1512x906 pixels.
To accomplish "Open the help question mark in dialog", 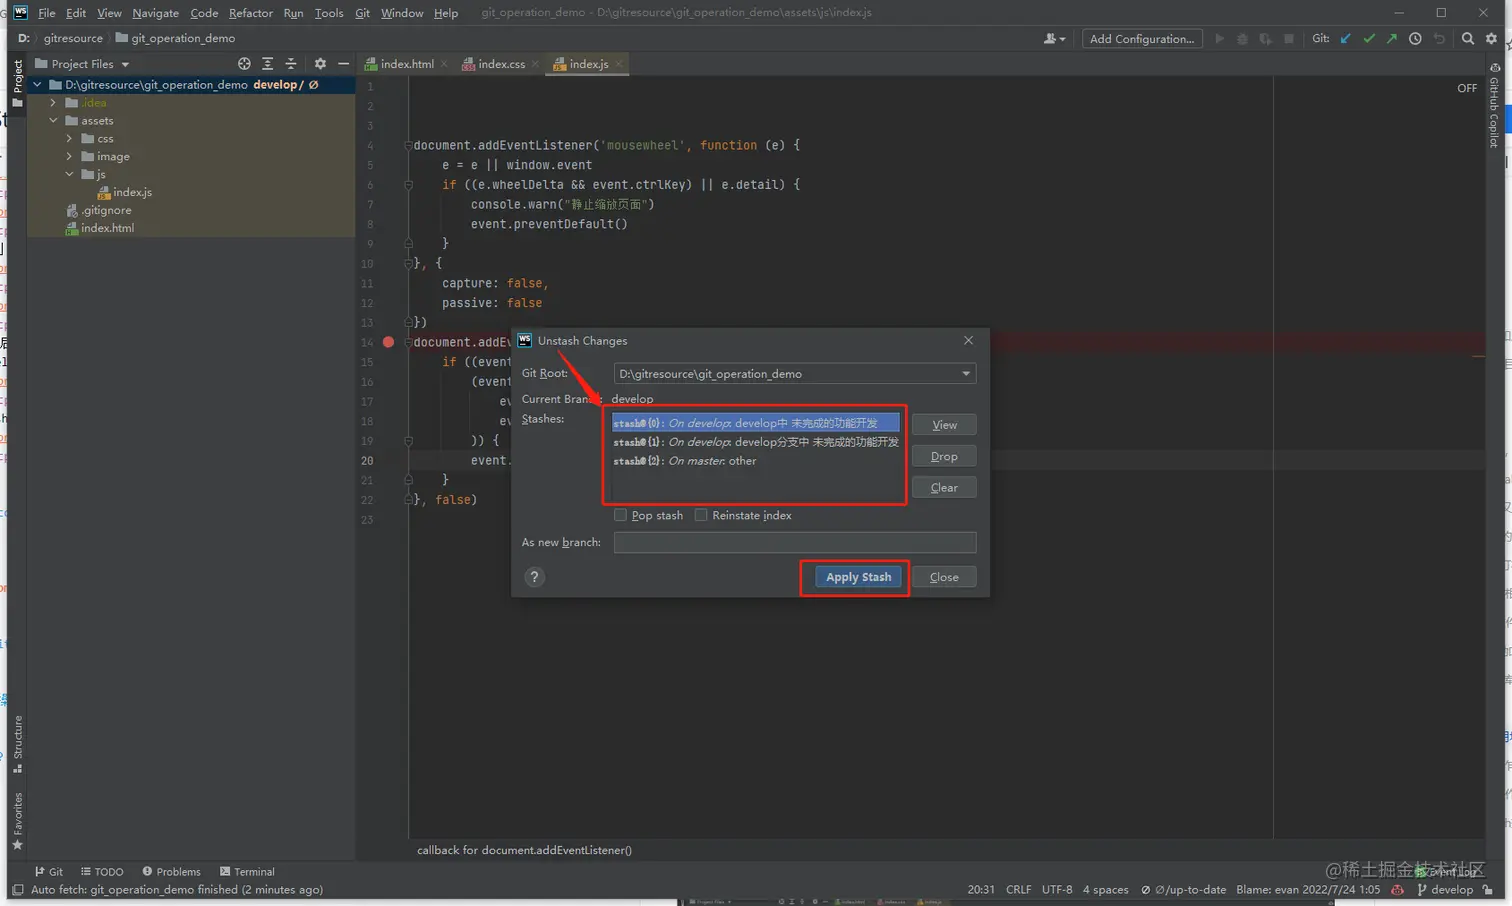I will coord(534,577).
